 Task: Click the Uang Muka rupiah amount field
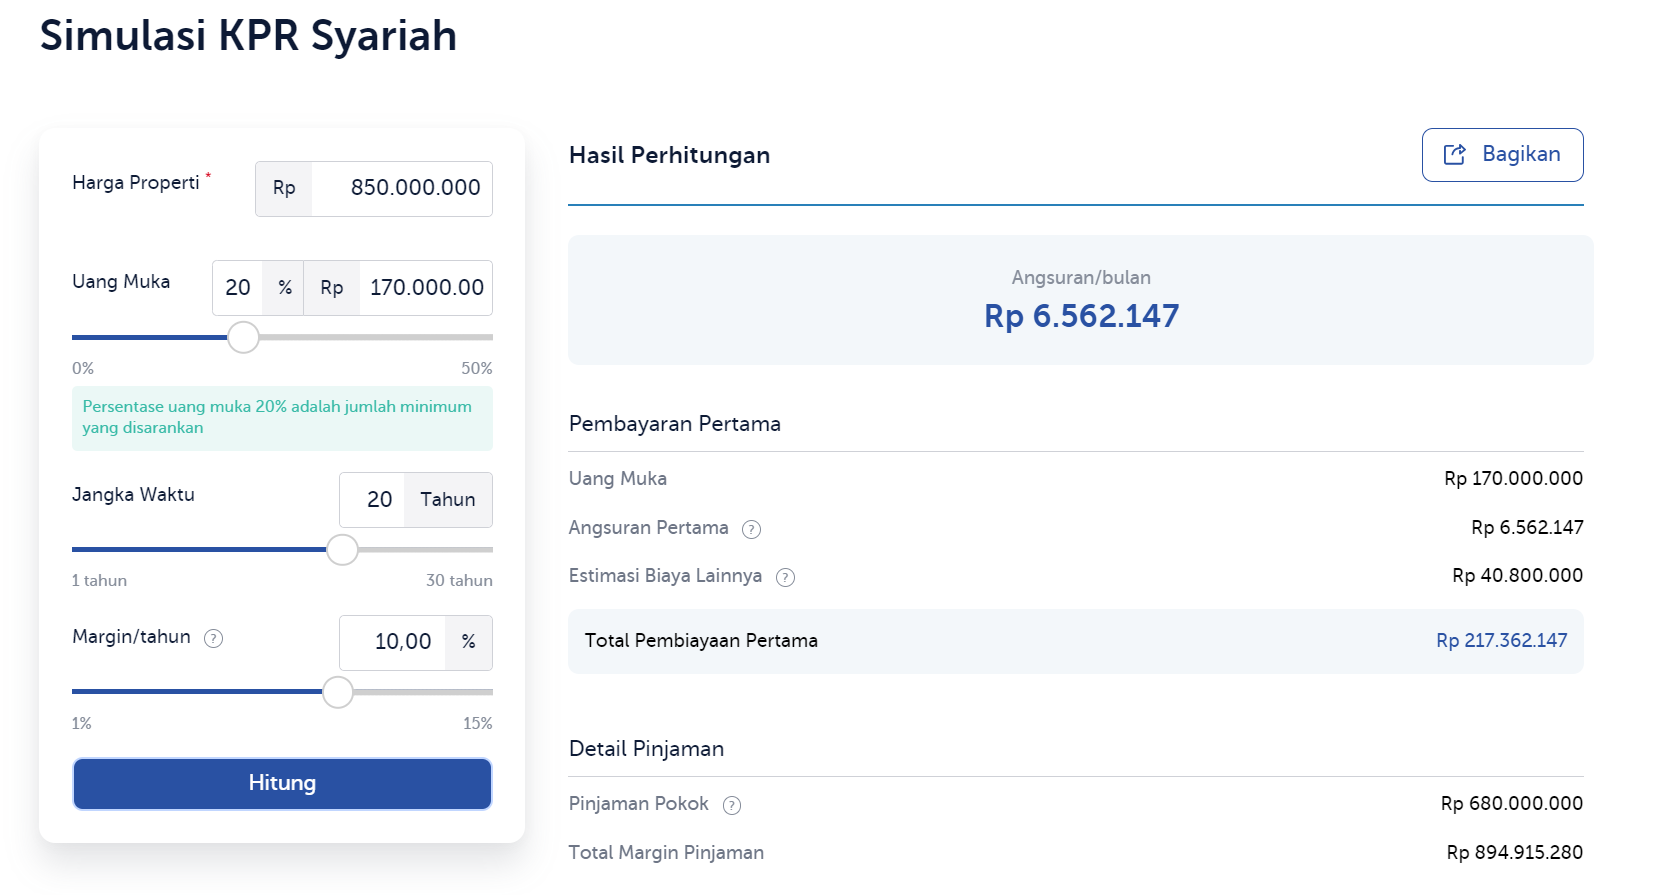pyautogui.click(x=425, y=288)
